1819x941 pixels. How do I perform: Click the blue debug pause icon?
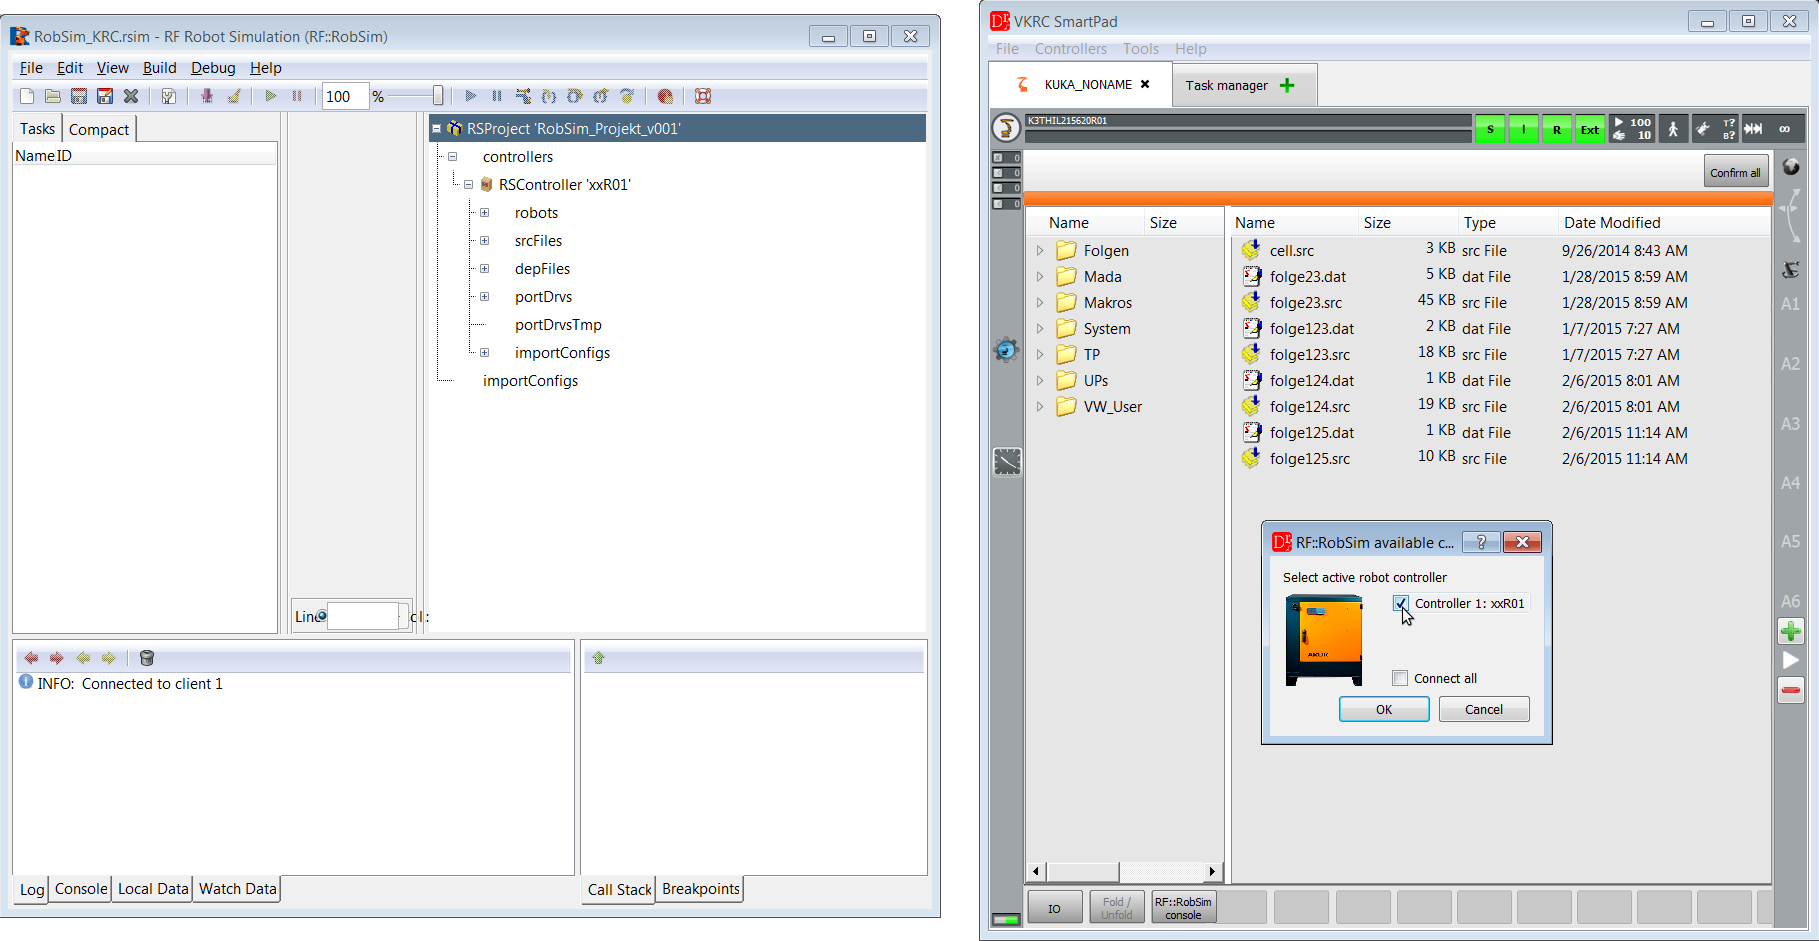click(497, 96)
